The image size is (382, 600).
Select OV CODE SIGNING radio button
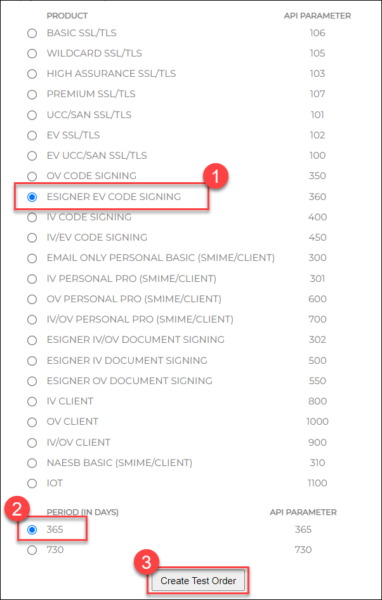[x=32, y=176]
